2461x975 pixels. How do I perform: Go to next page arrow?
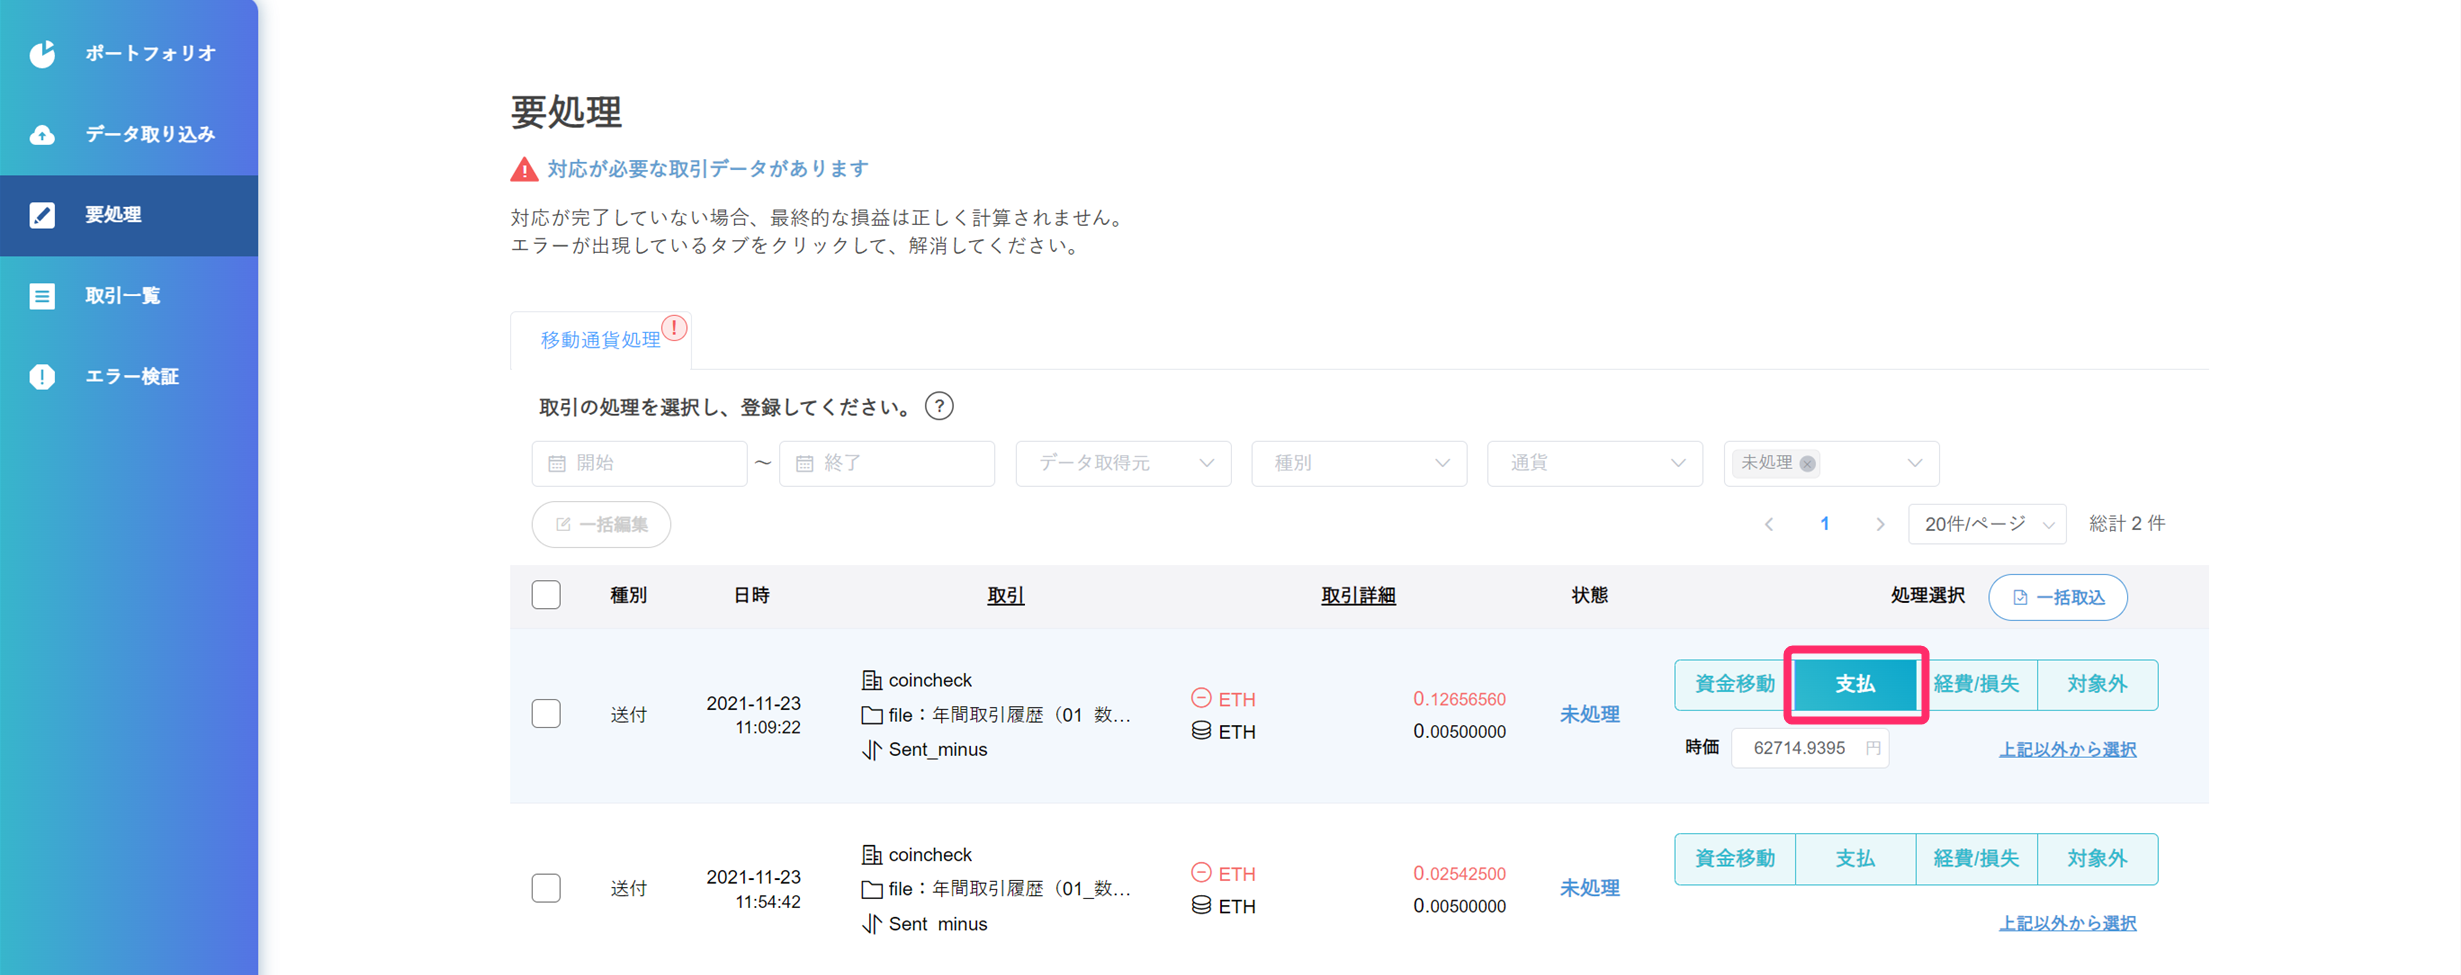[x=1880, y=525]
